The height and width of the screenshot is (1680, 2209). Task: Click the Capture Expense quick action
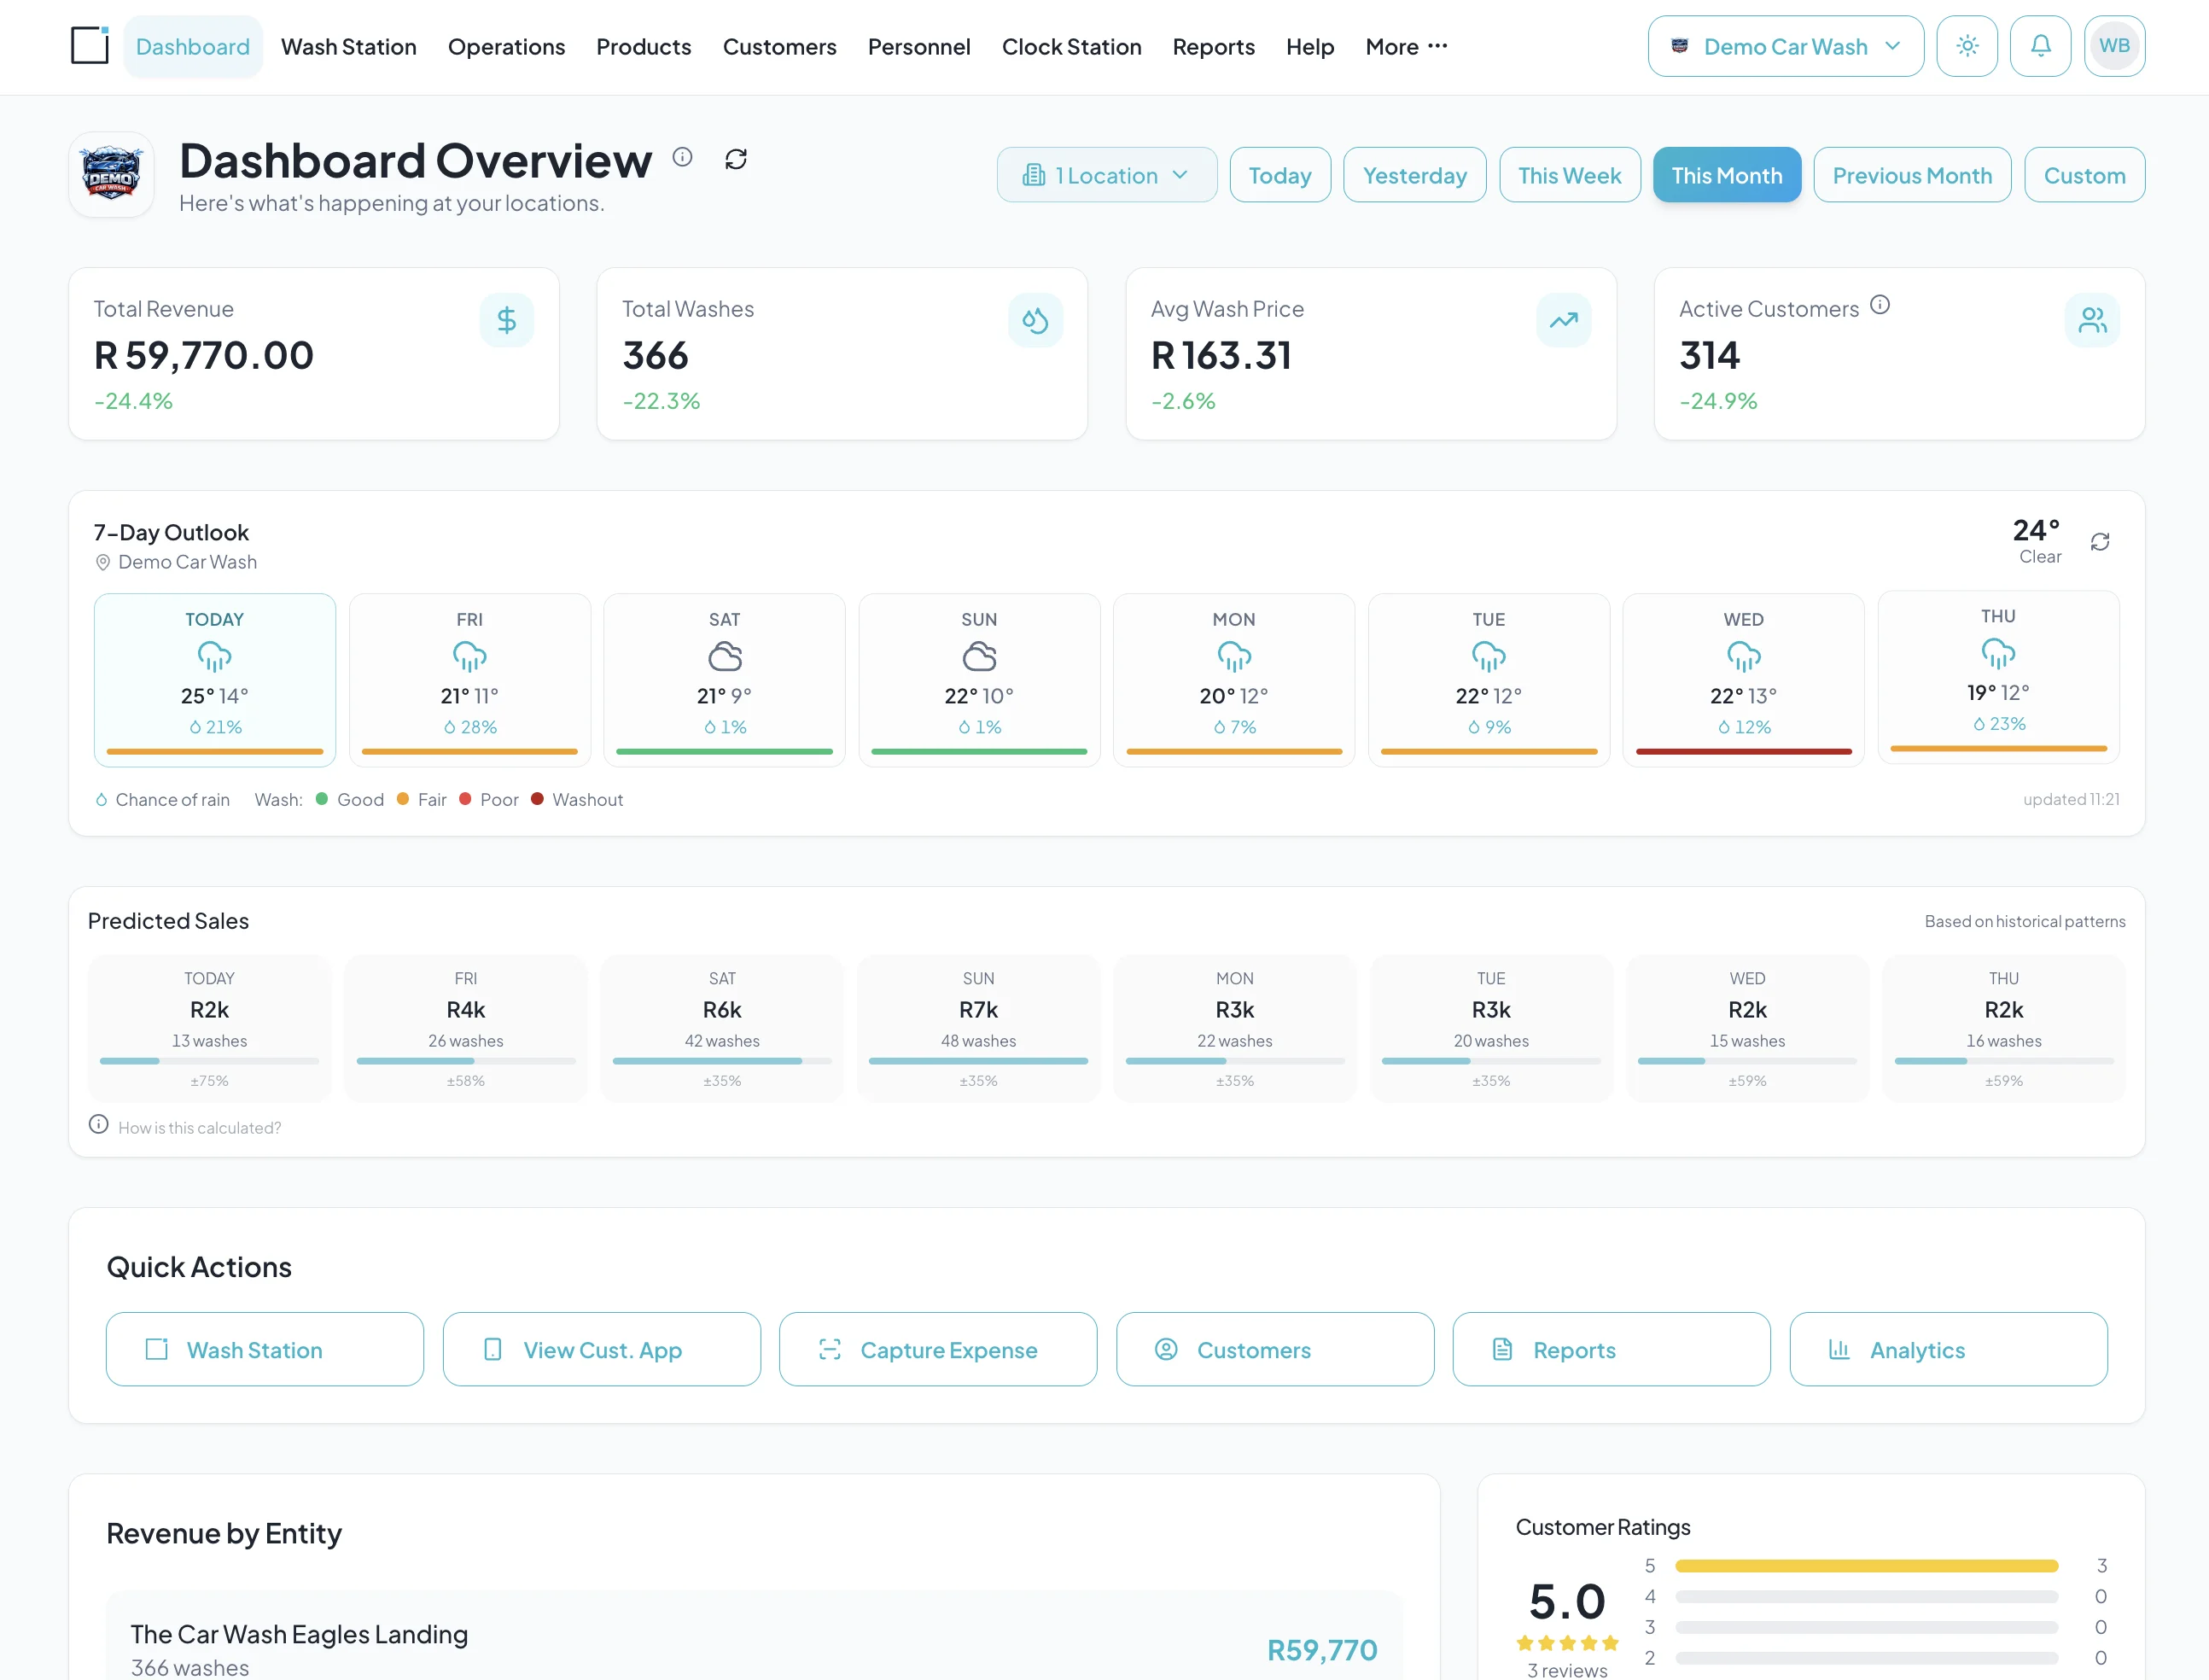coord(937,1349)
